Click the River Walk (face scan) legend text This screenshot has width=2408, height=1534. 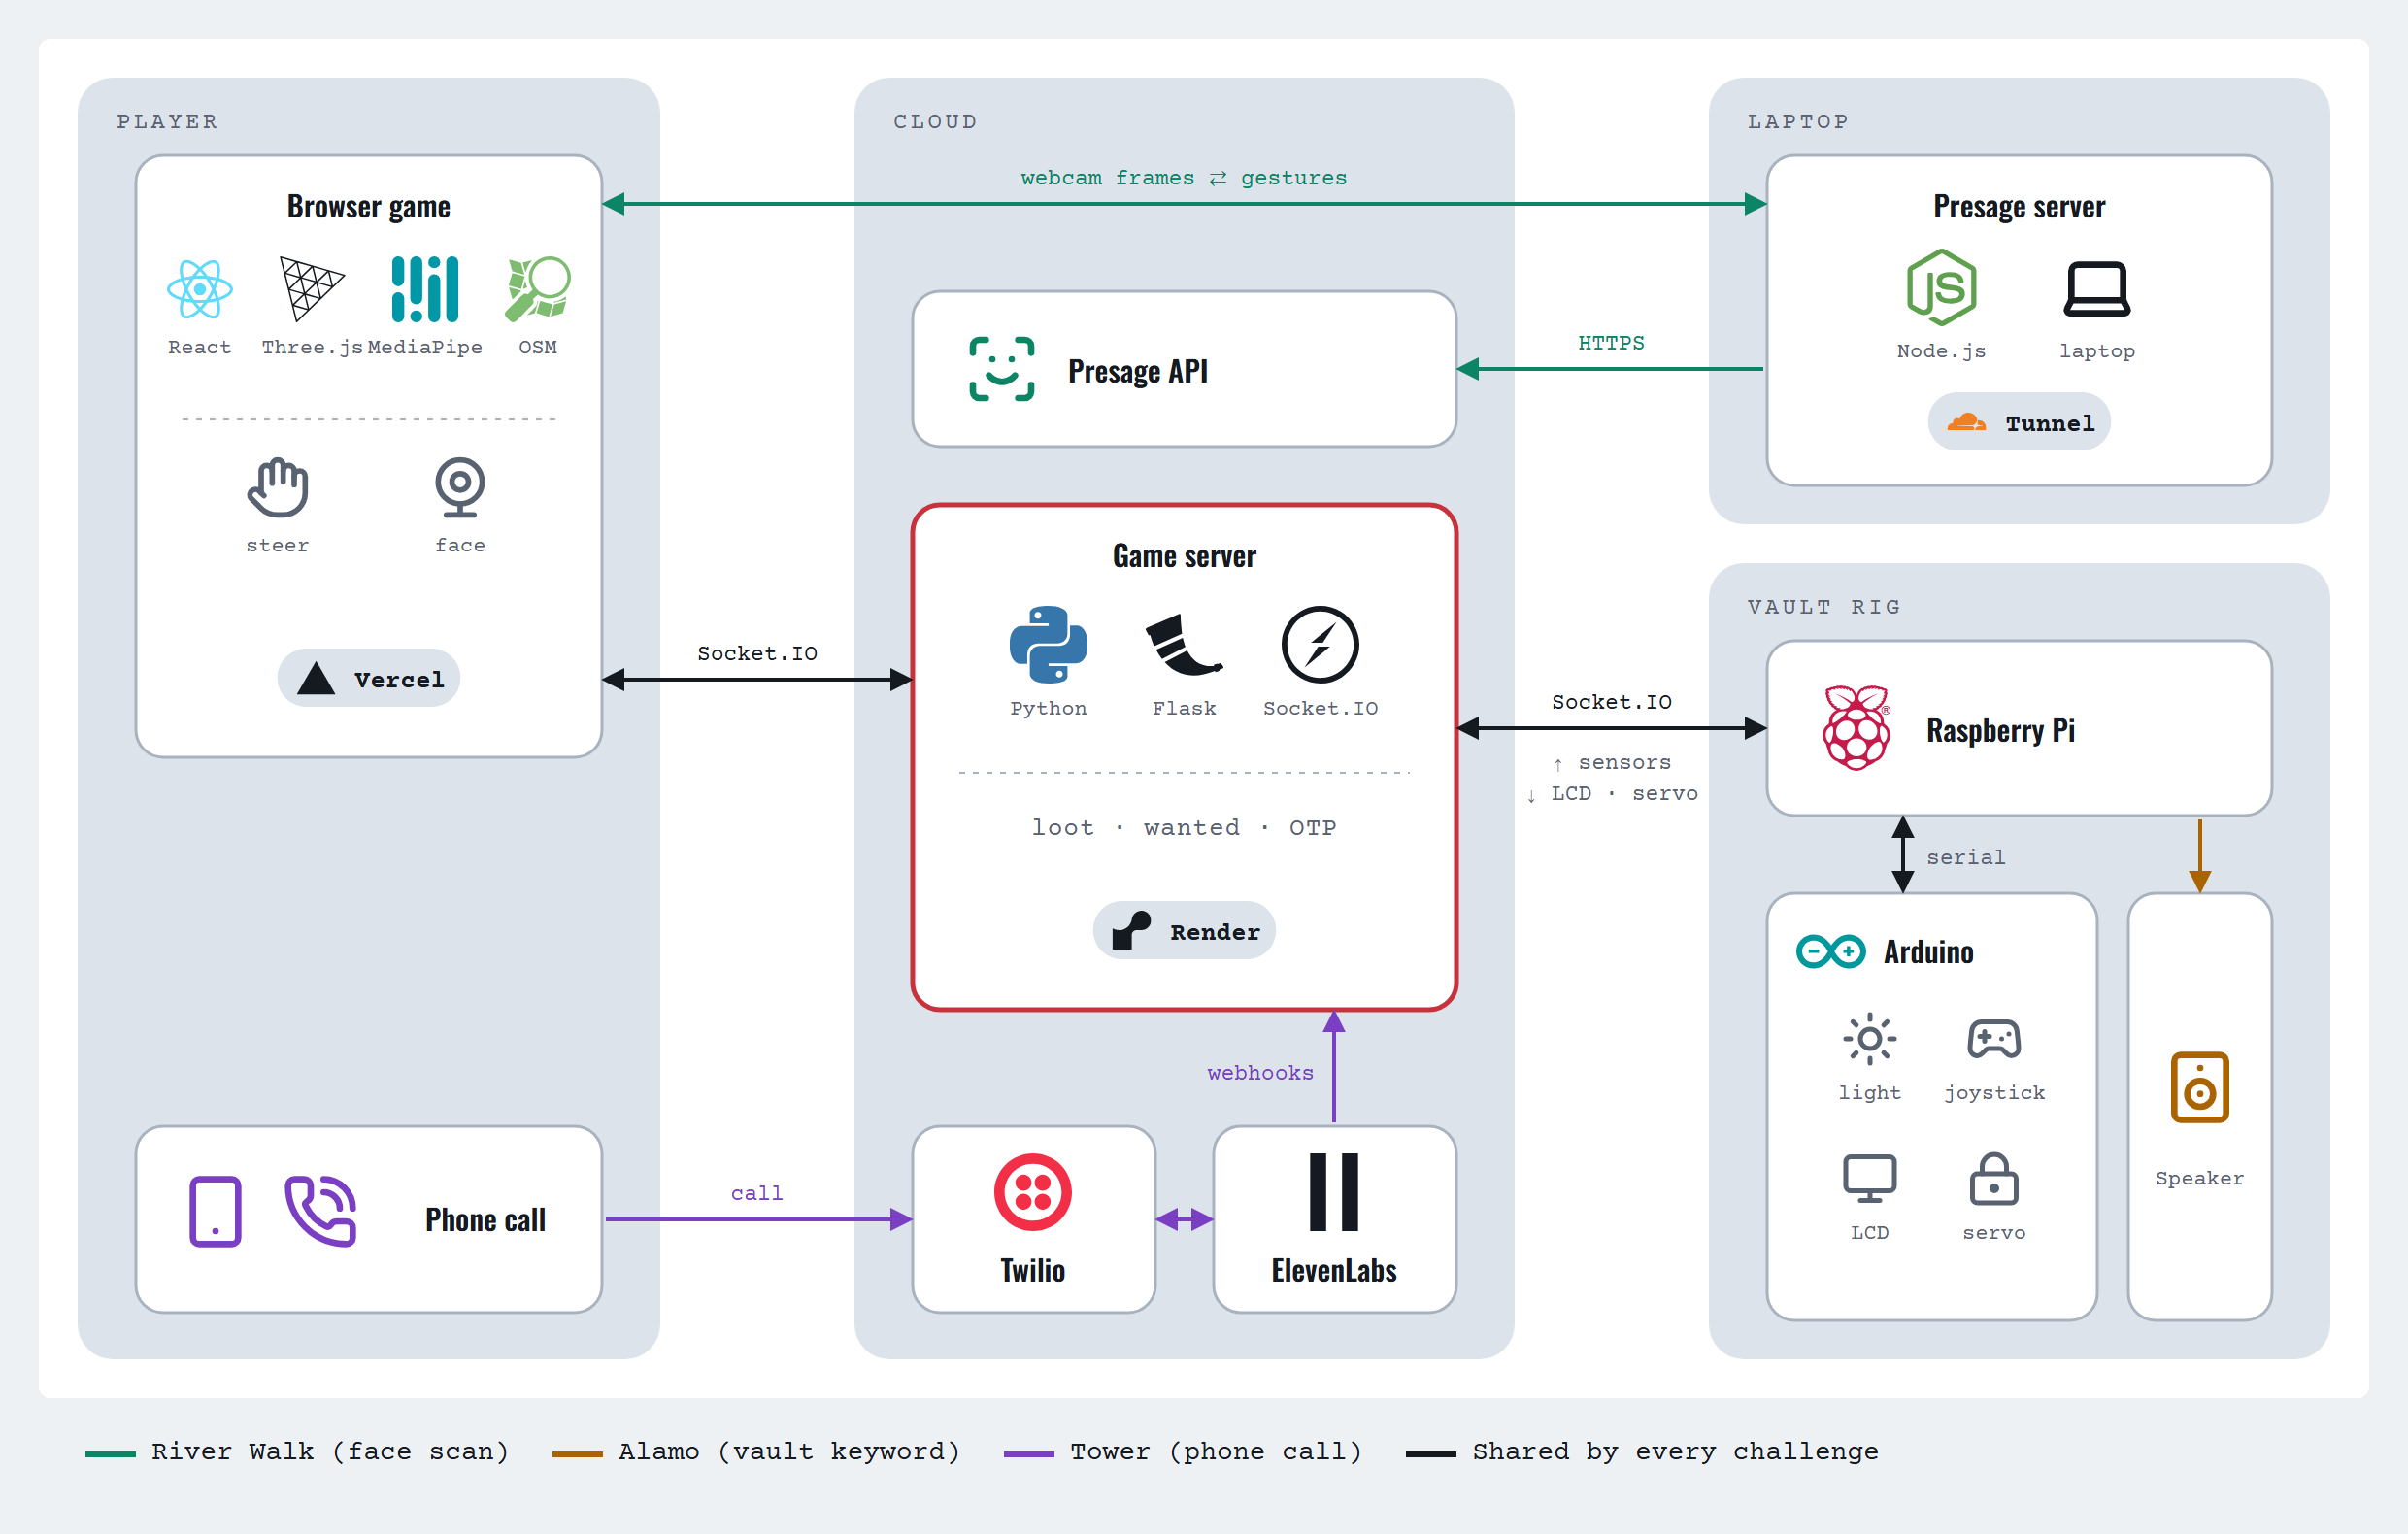coord(330,1451)
